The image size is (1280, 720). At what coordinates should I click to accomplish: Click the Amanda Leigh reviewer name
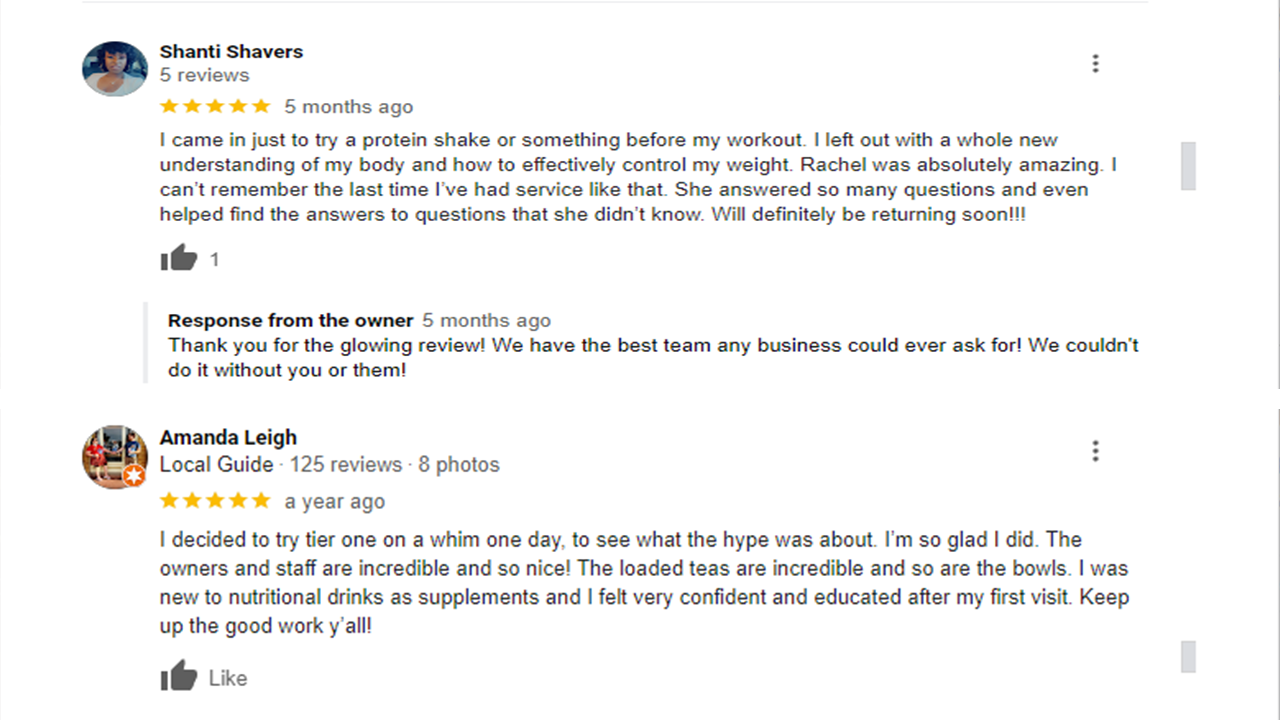[x=228, y=437]
